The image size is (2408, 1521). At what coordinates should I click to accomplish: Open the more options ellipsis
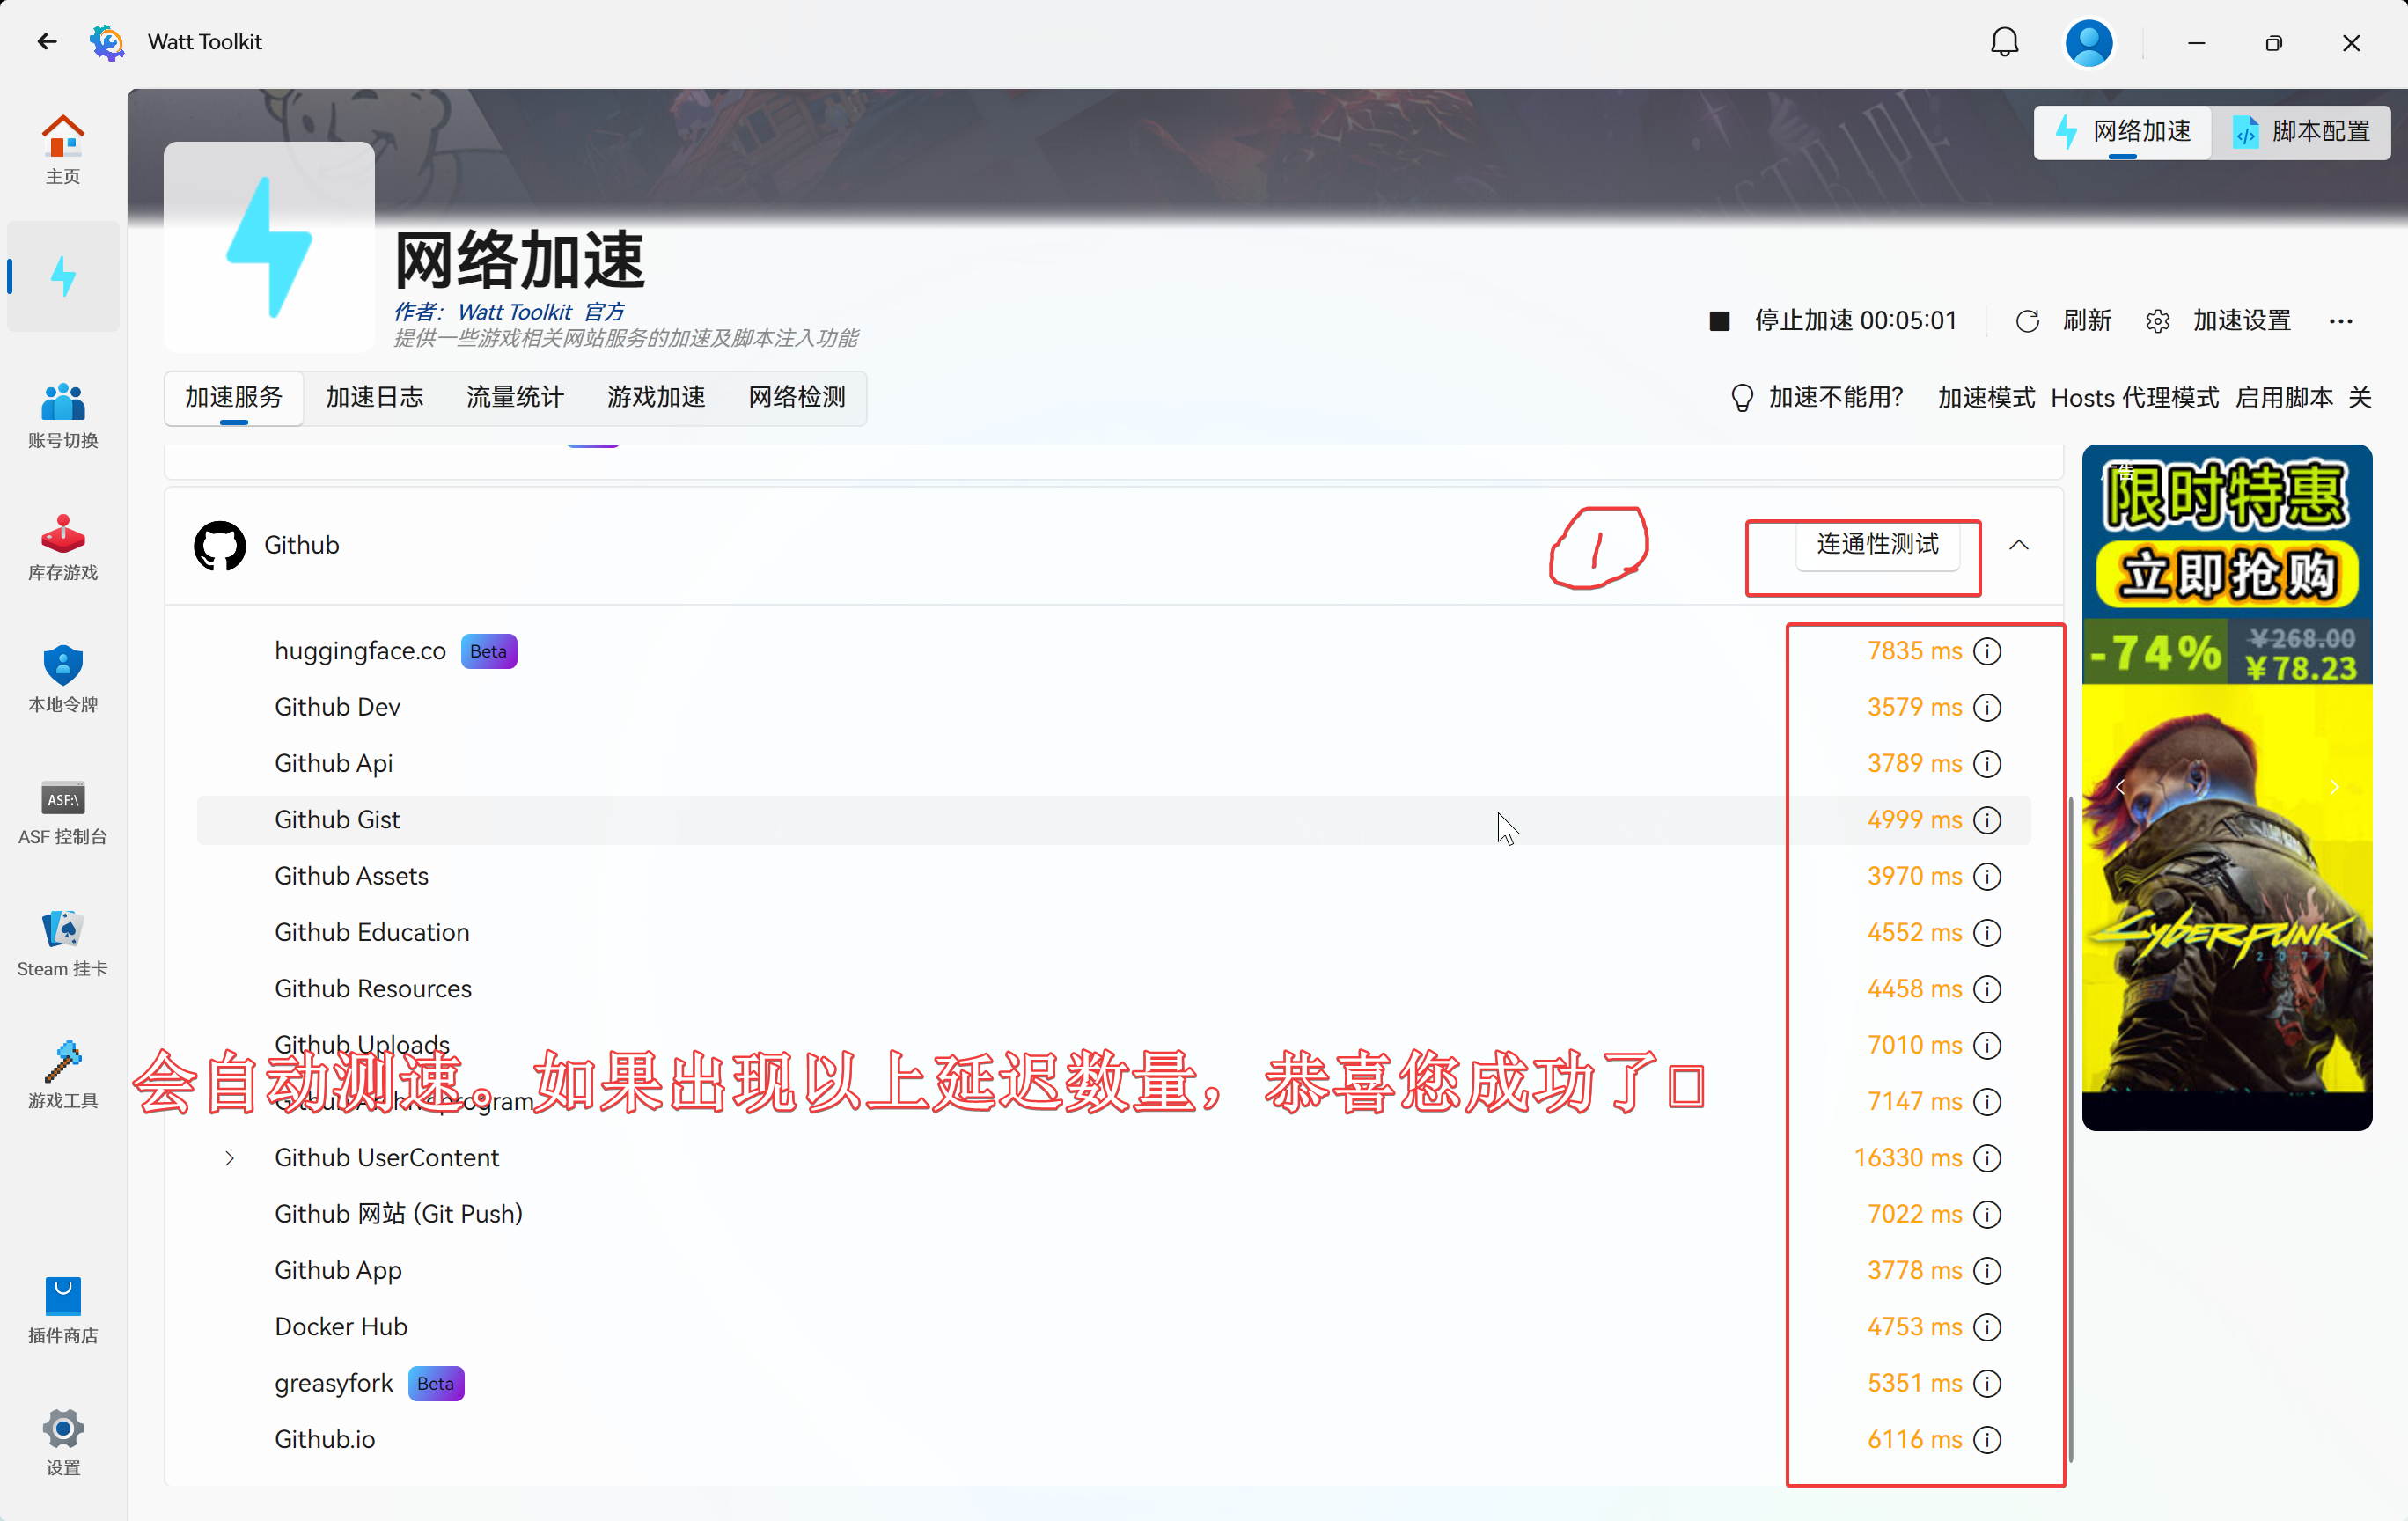(x=2340, y=321)
